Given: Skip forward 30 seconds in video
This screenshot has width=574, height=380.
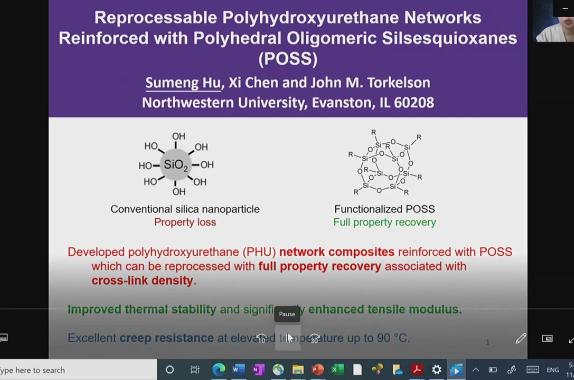Looking at the screenshot, I should coord(314,338).
